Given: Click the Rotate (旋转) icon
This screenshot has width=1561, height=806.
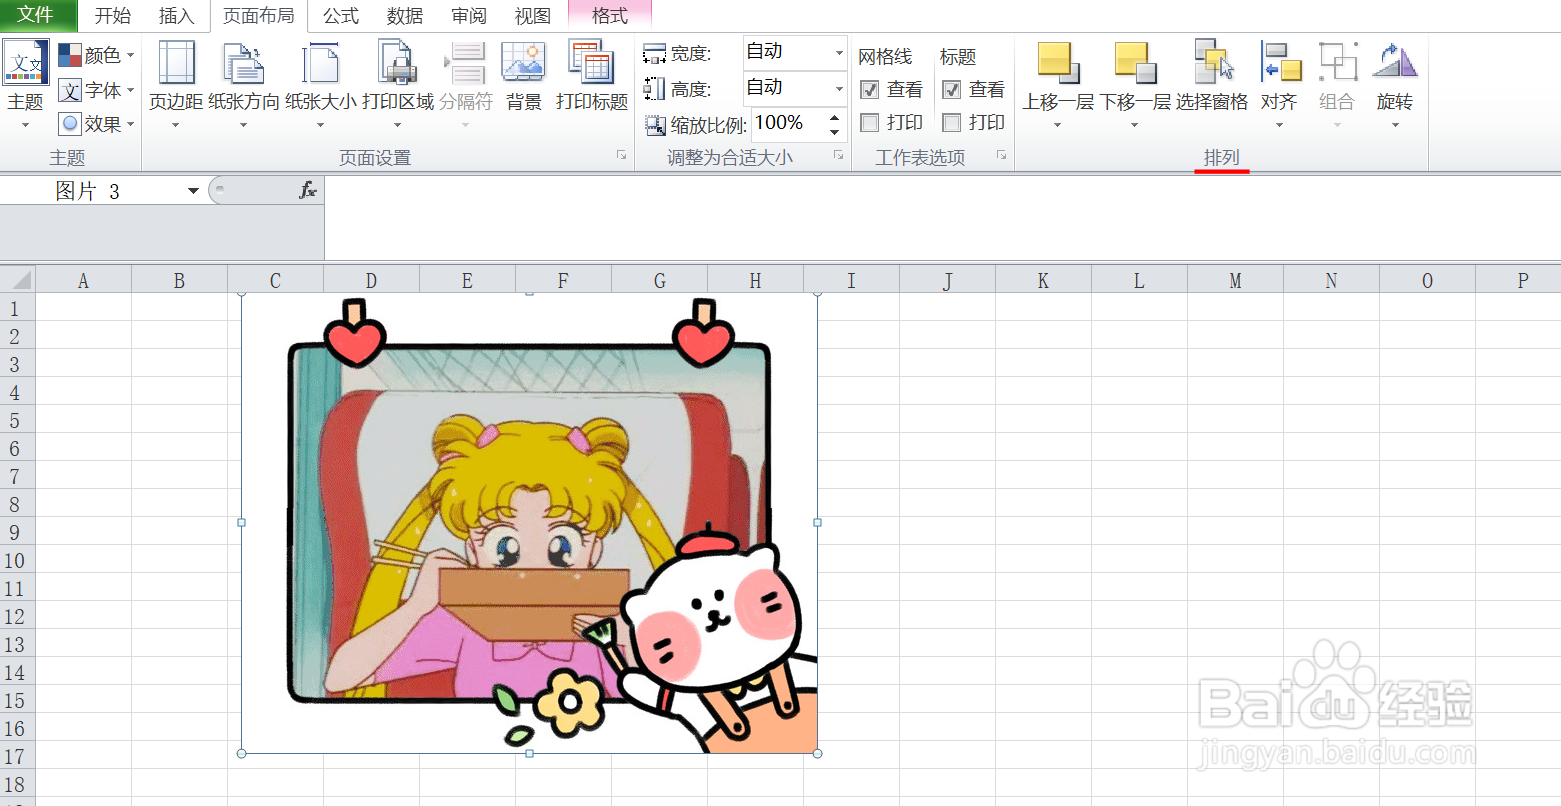Looking at the screenshot, I should pos(1394,63).
